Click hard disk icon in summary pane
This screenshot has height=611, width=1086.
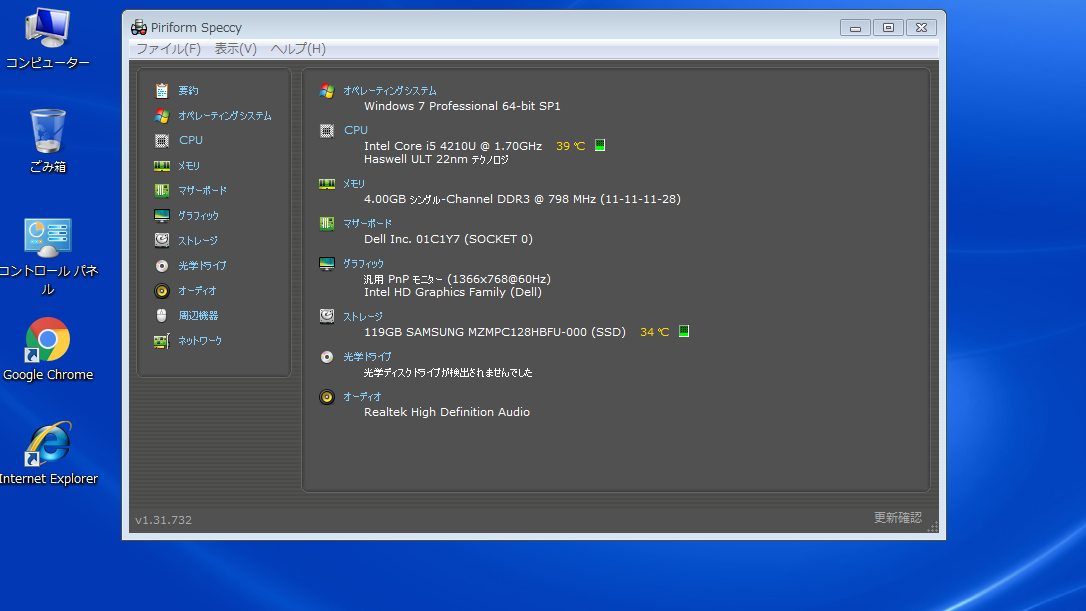click(327, 317)
